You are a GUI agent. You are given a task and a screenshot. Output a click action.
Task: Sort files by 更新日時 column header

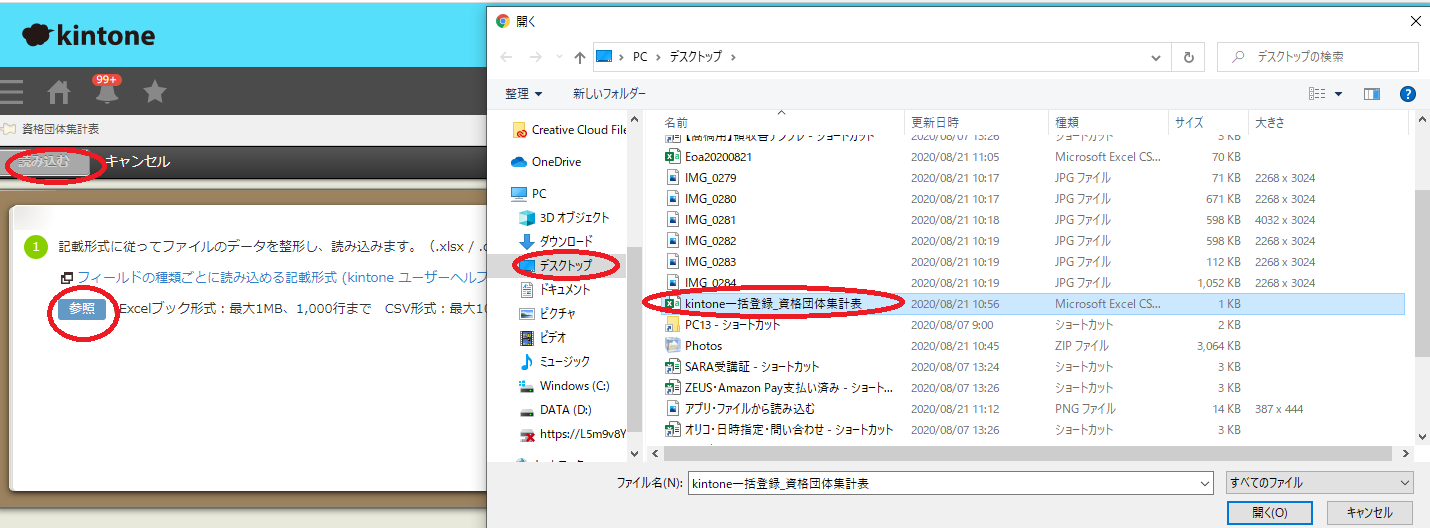(935, 122)
